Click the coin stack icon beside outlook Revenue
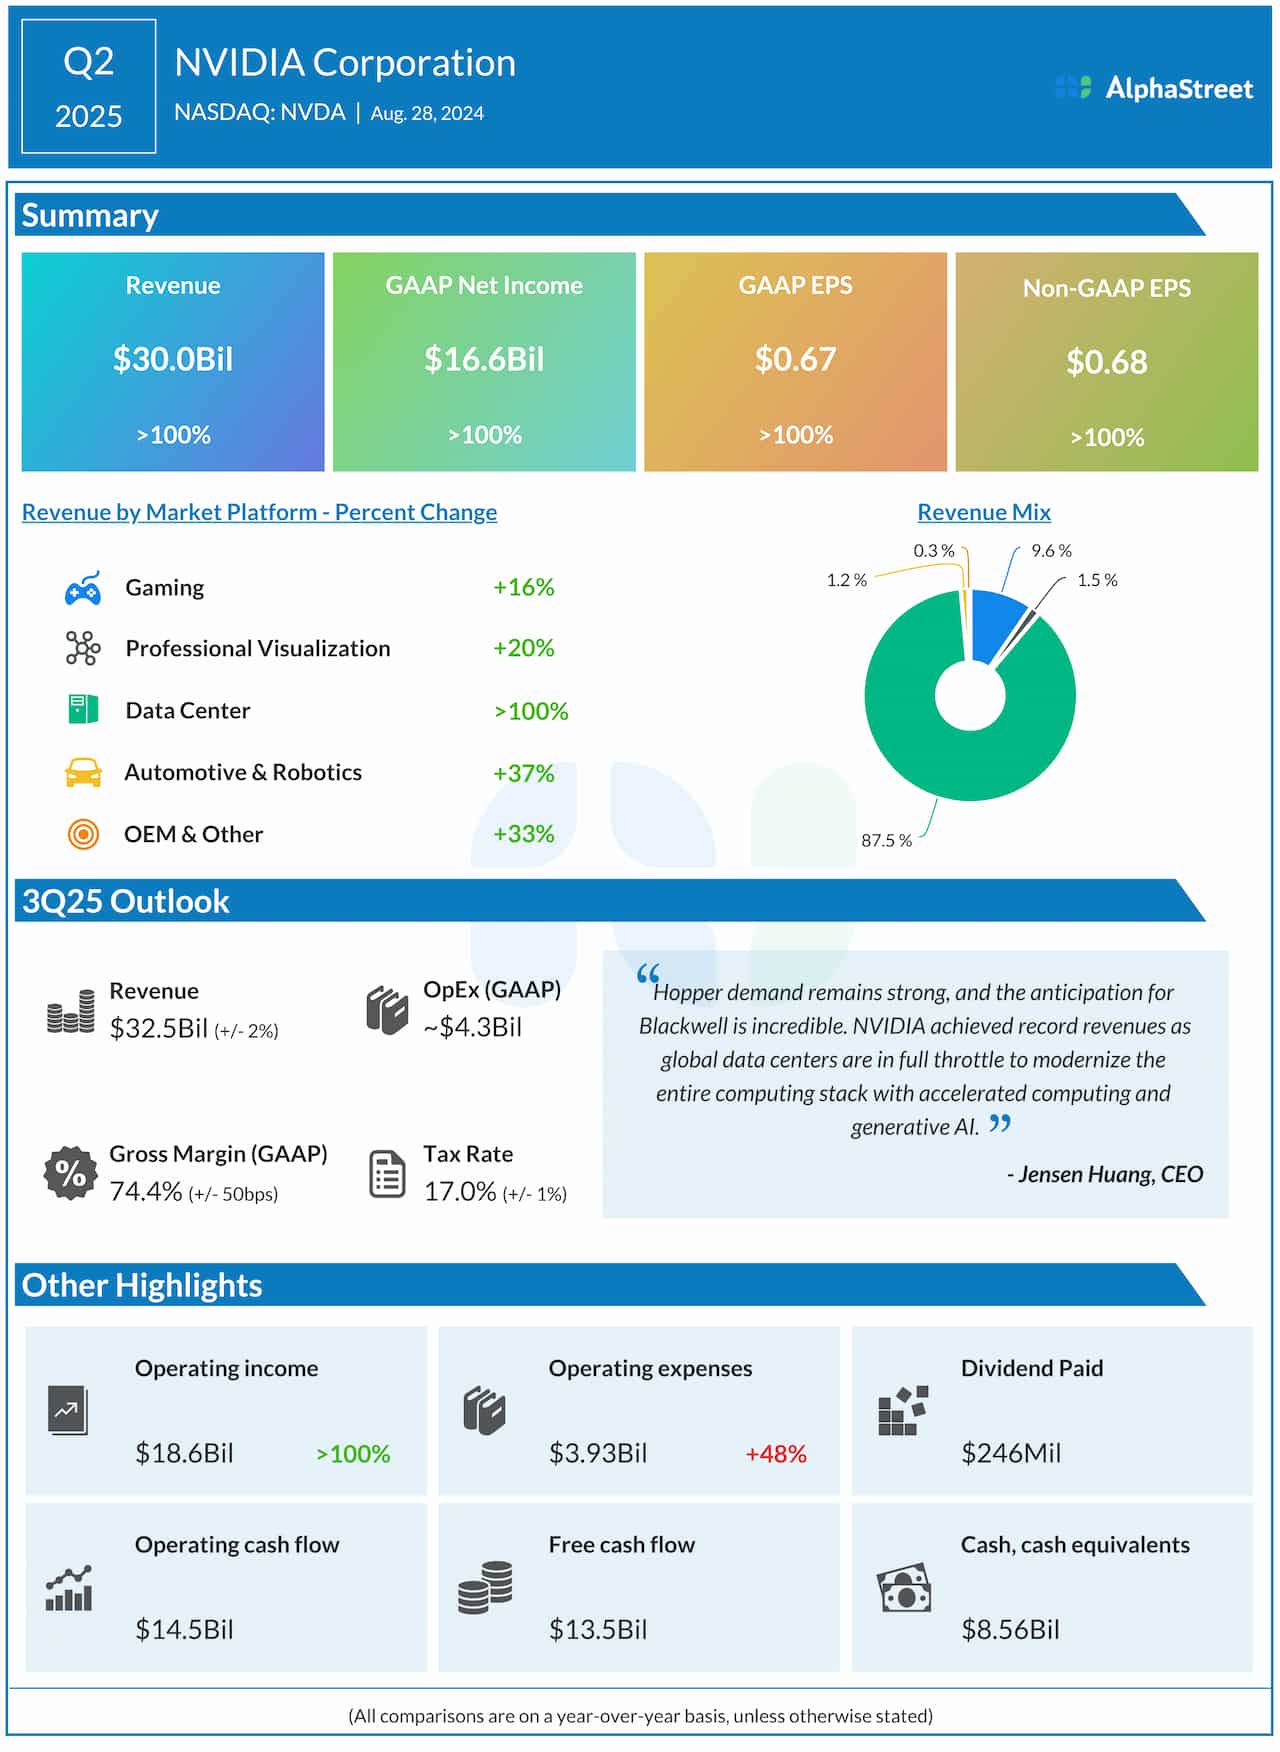 point(71,1011)
